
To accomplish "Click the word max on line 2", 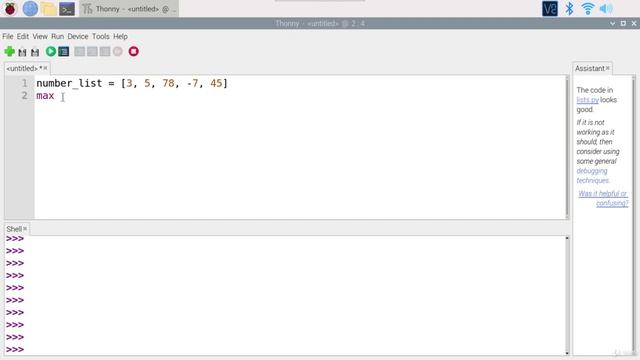I will pyautogui.click(x=45, y=96).
